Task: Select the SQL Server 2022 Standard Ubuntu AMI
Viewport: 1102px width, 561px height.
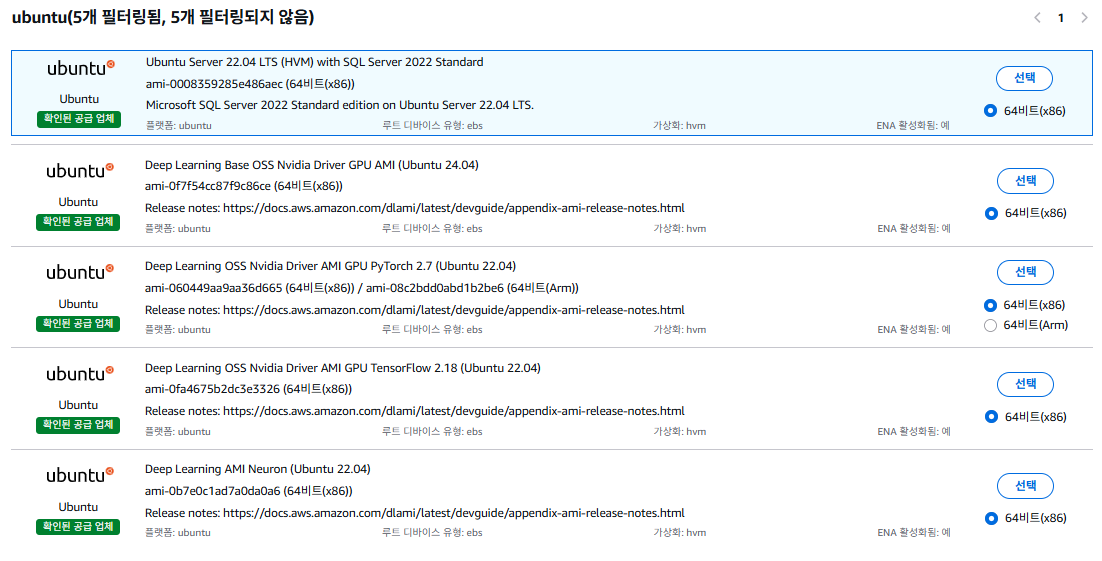Action: tap(1024, 78)
